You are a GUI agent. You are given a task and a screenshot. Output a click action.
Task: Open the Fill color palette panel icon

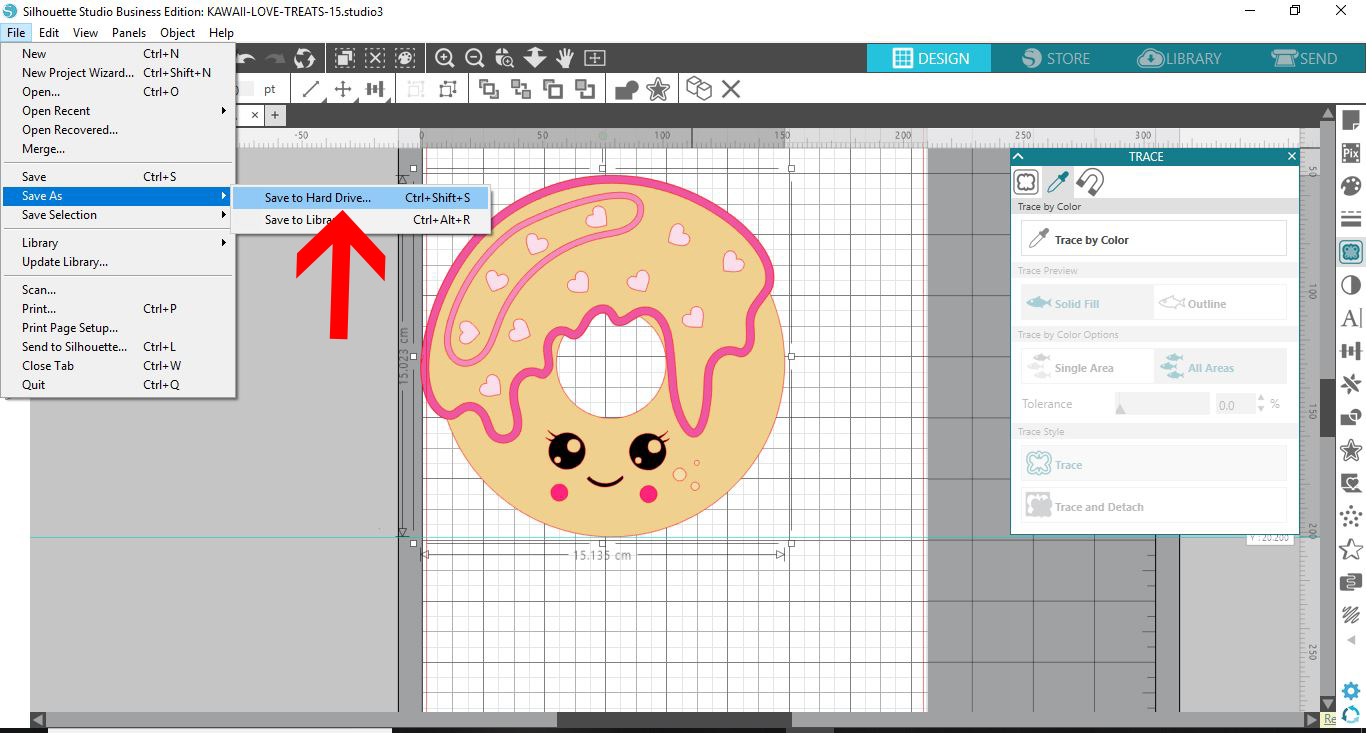click(1351, 186)
